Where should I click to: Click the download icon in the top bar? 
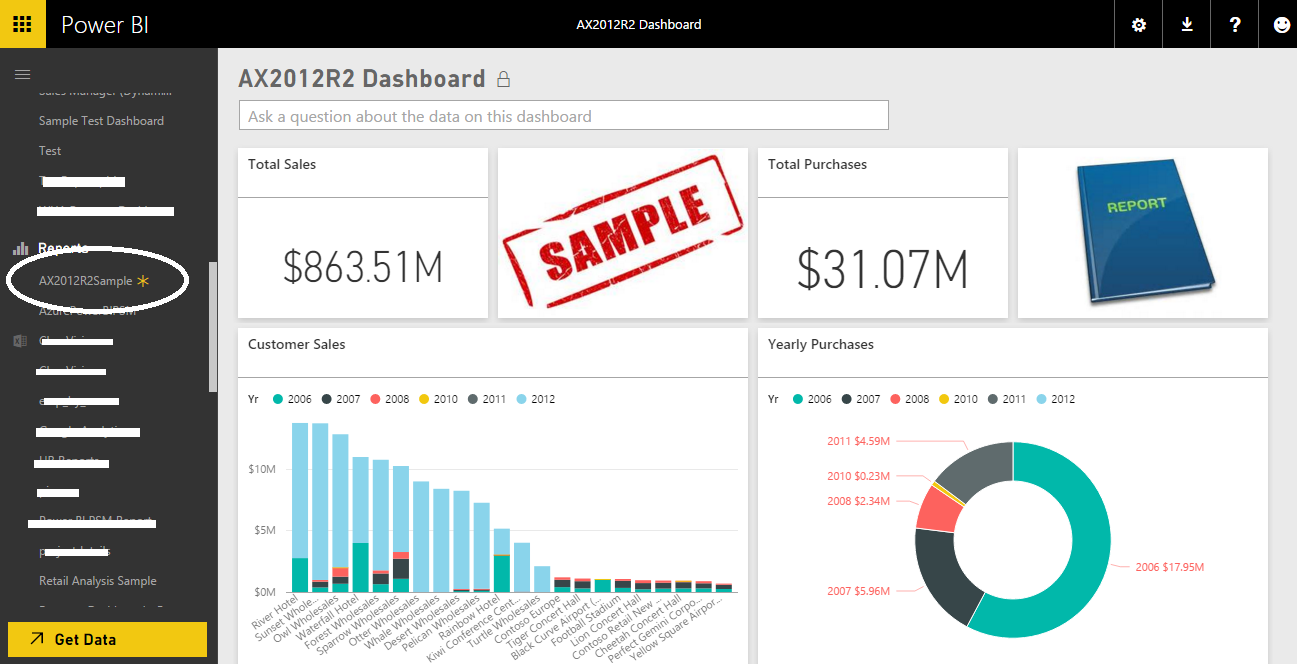(1187, 25)
